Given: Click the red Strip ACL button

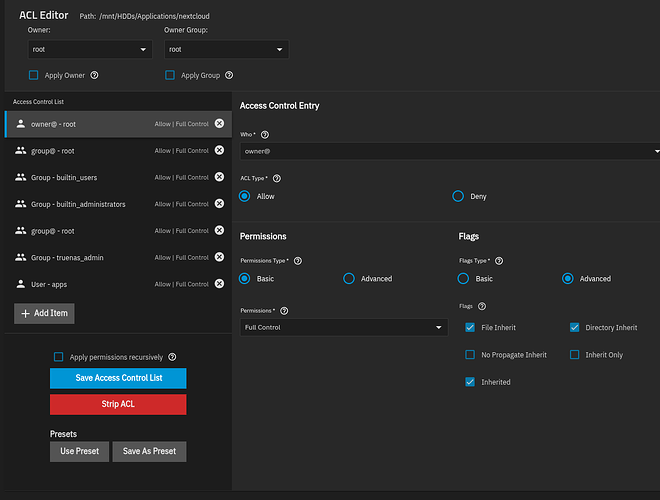Looking at the screenshot, I should pos(118,404).
